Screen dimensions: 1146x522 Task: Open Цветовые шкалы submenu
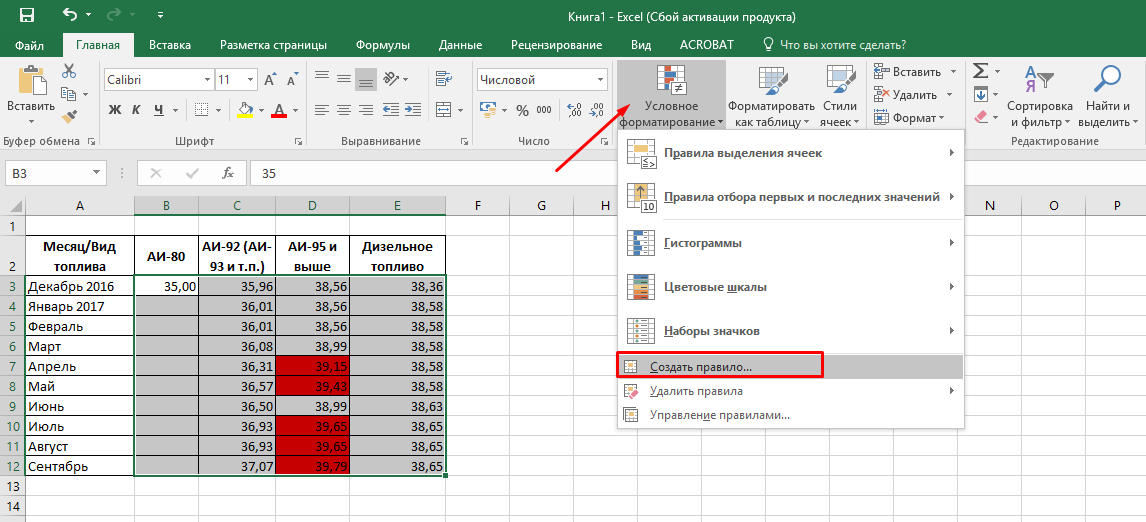791,287
